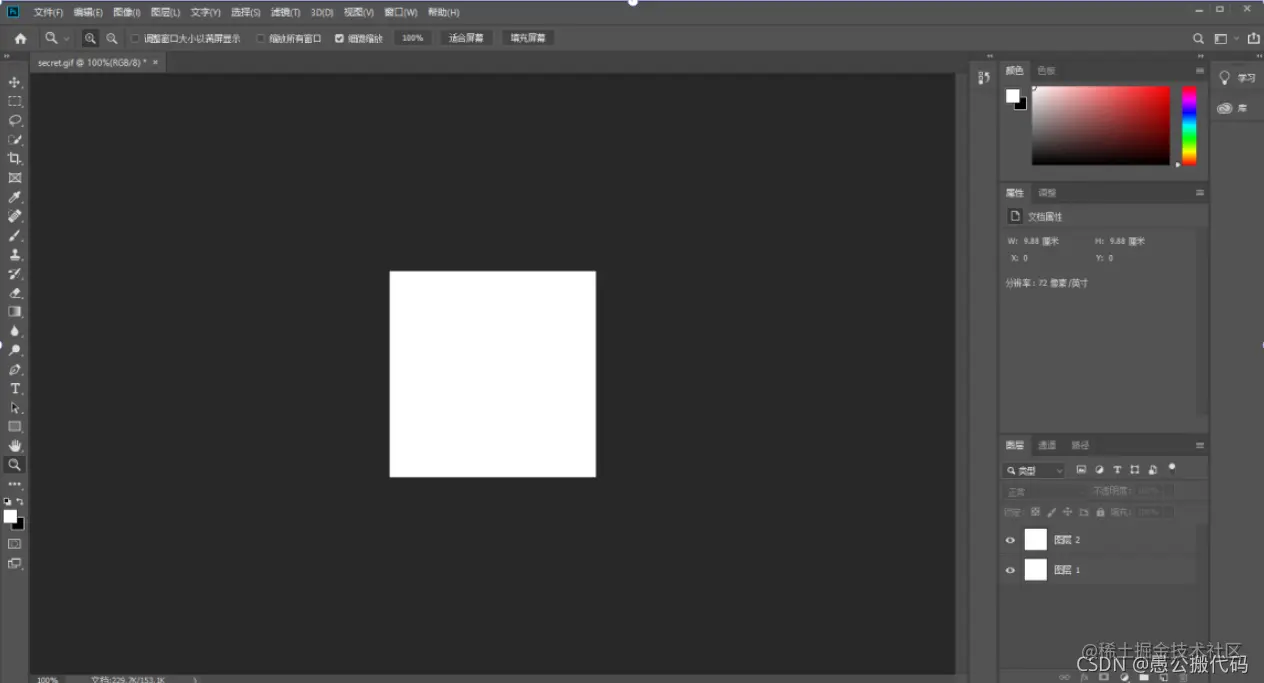The height and width of the screenshot is (683, 1264).
Task: Open the Zoom tool preset dropdown arrow
Action: click(x=67, y=38)
